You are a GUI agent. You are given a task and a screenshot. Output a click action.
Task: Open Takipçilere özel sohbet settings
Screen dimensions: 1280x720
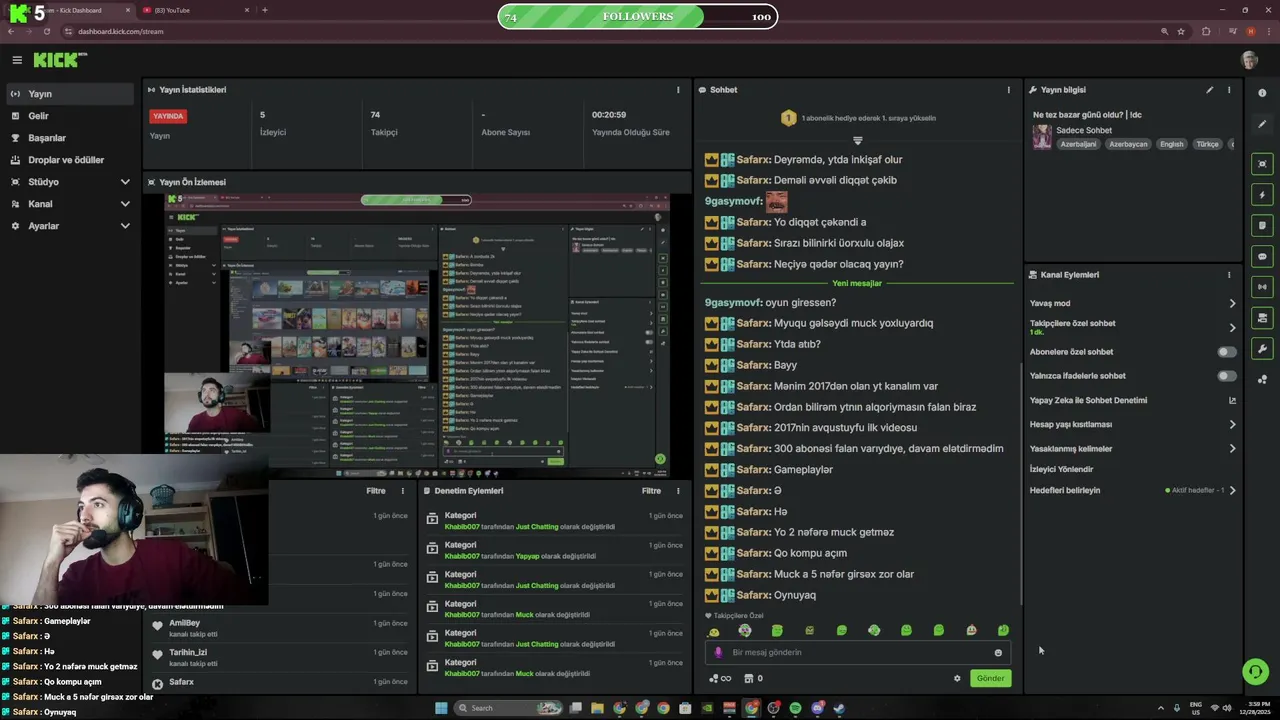[1133, 327]
